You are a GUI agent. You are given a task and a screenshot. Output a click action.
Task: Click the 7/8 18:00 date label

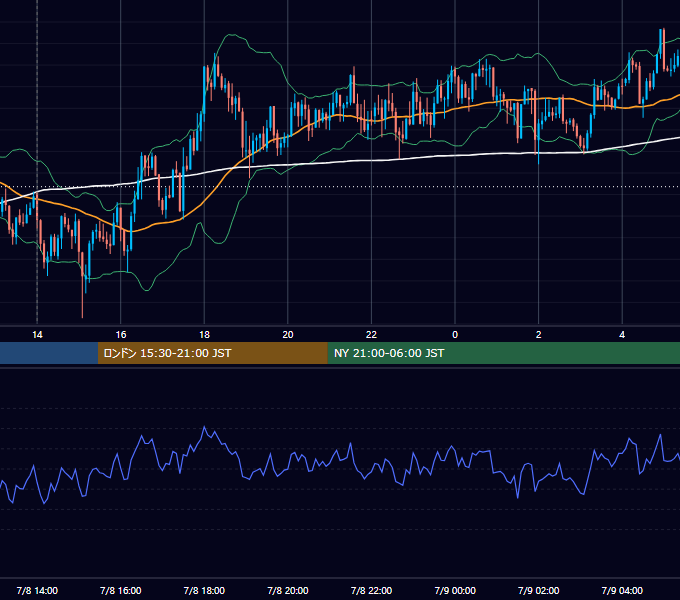tap(204, 590)
